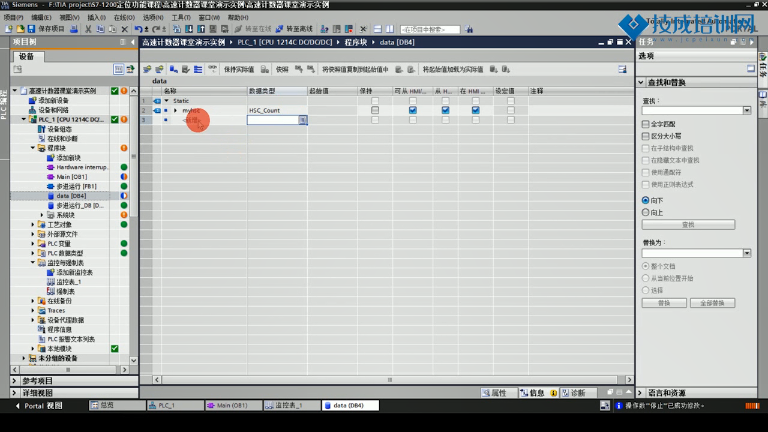Viewport: 768px width, 432px height.
Task: Open the 工具(T) menu
Action: tap(181, 17)
